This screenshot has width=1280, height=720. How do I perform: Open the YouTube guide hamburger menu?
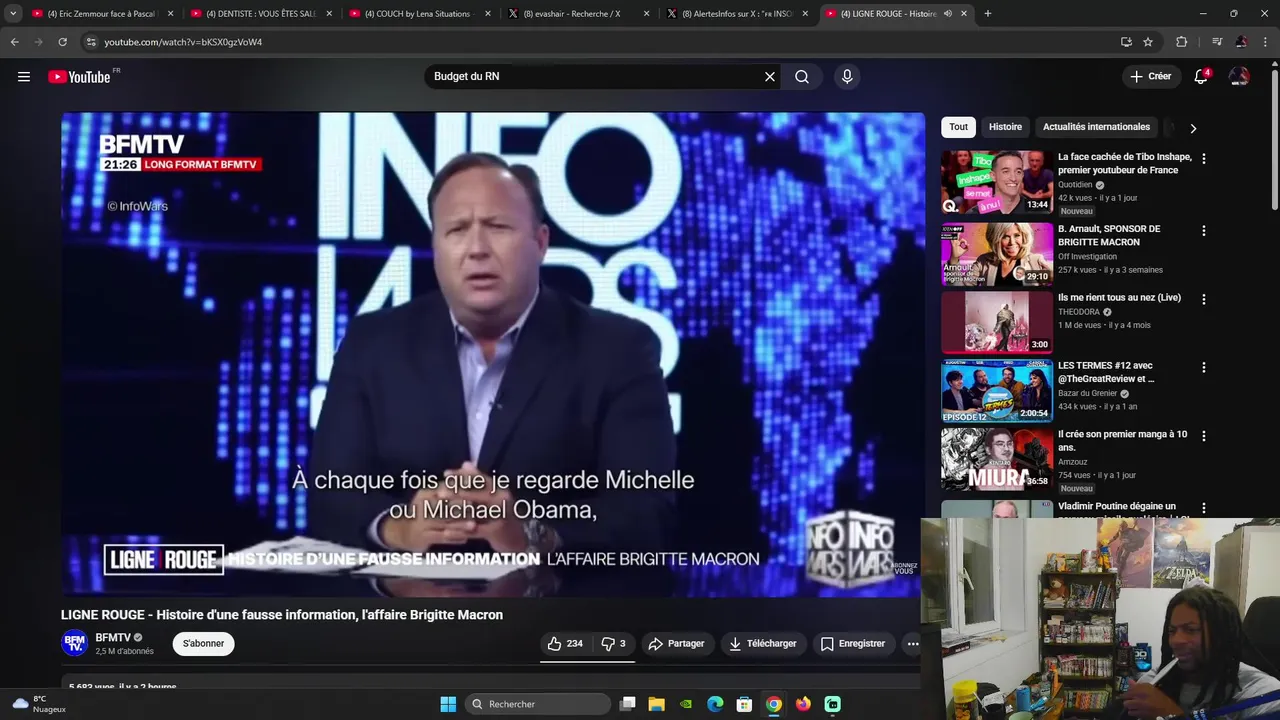[24, 77]
